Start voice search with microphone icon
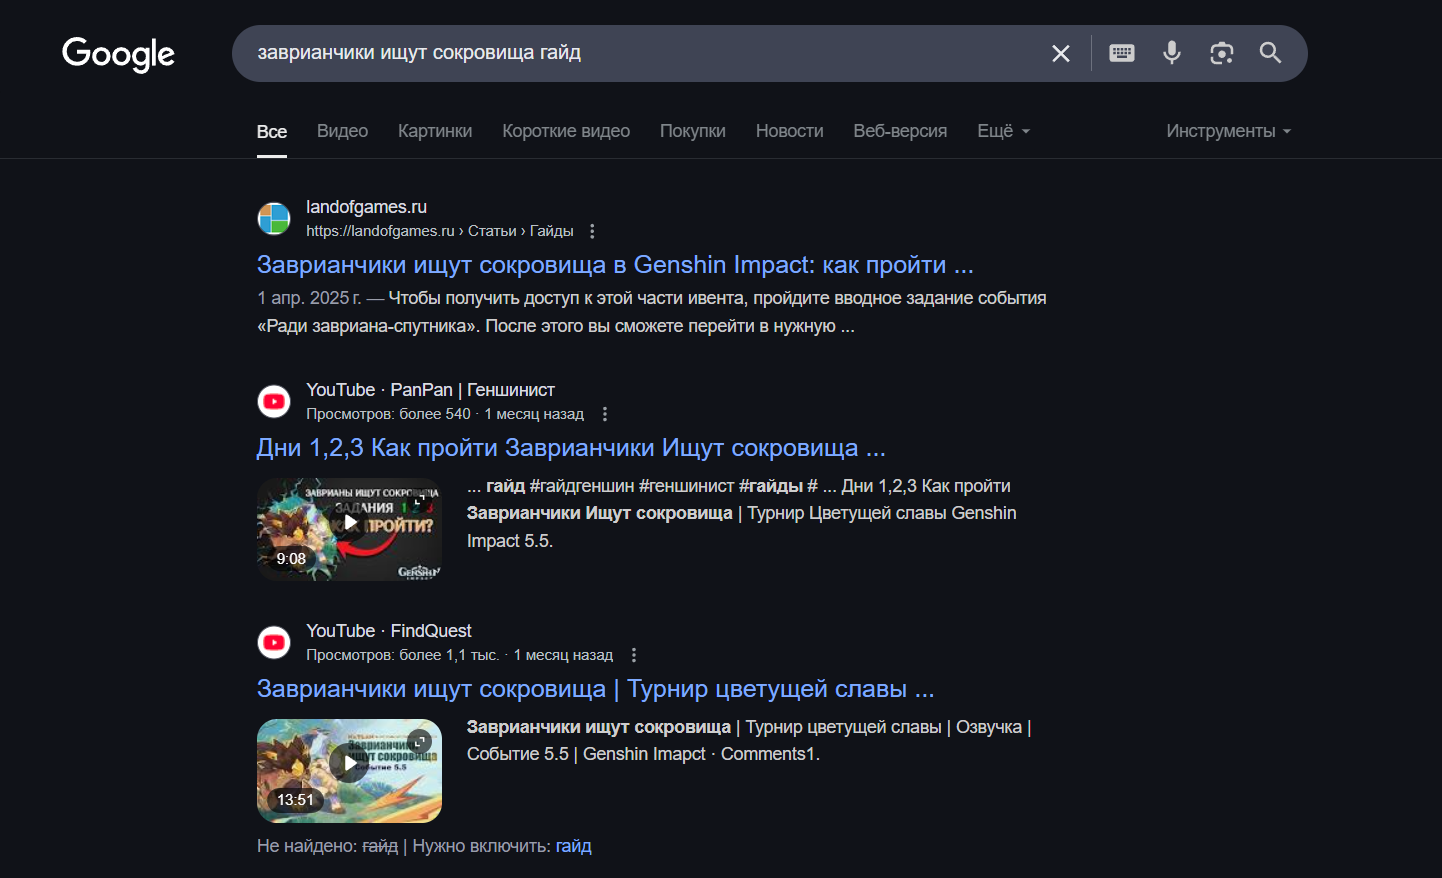The image size is (1442, 878). click(x=1172, y=53)
